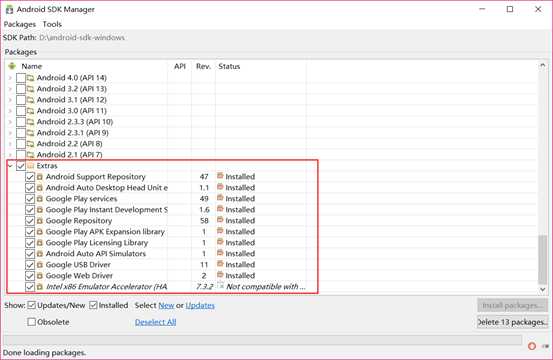Expand the Android 3.1 (API 12) node
Image resolution: width=553 pixels, height=360 pixels.
[x=10, y=100]
